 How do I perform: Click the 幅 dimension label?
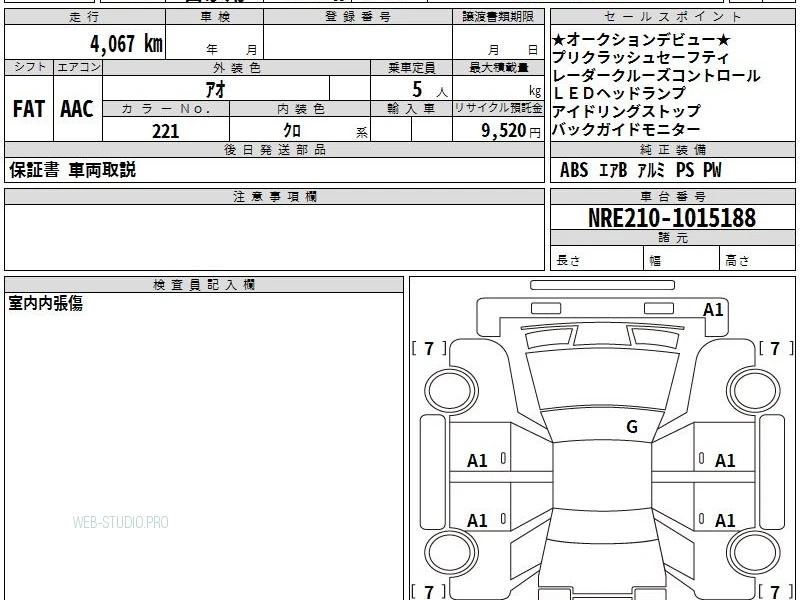(x=655, y=261)
